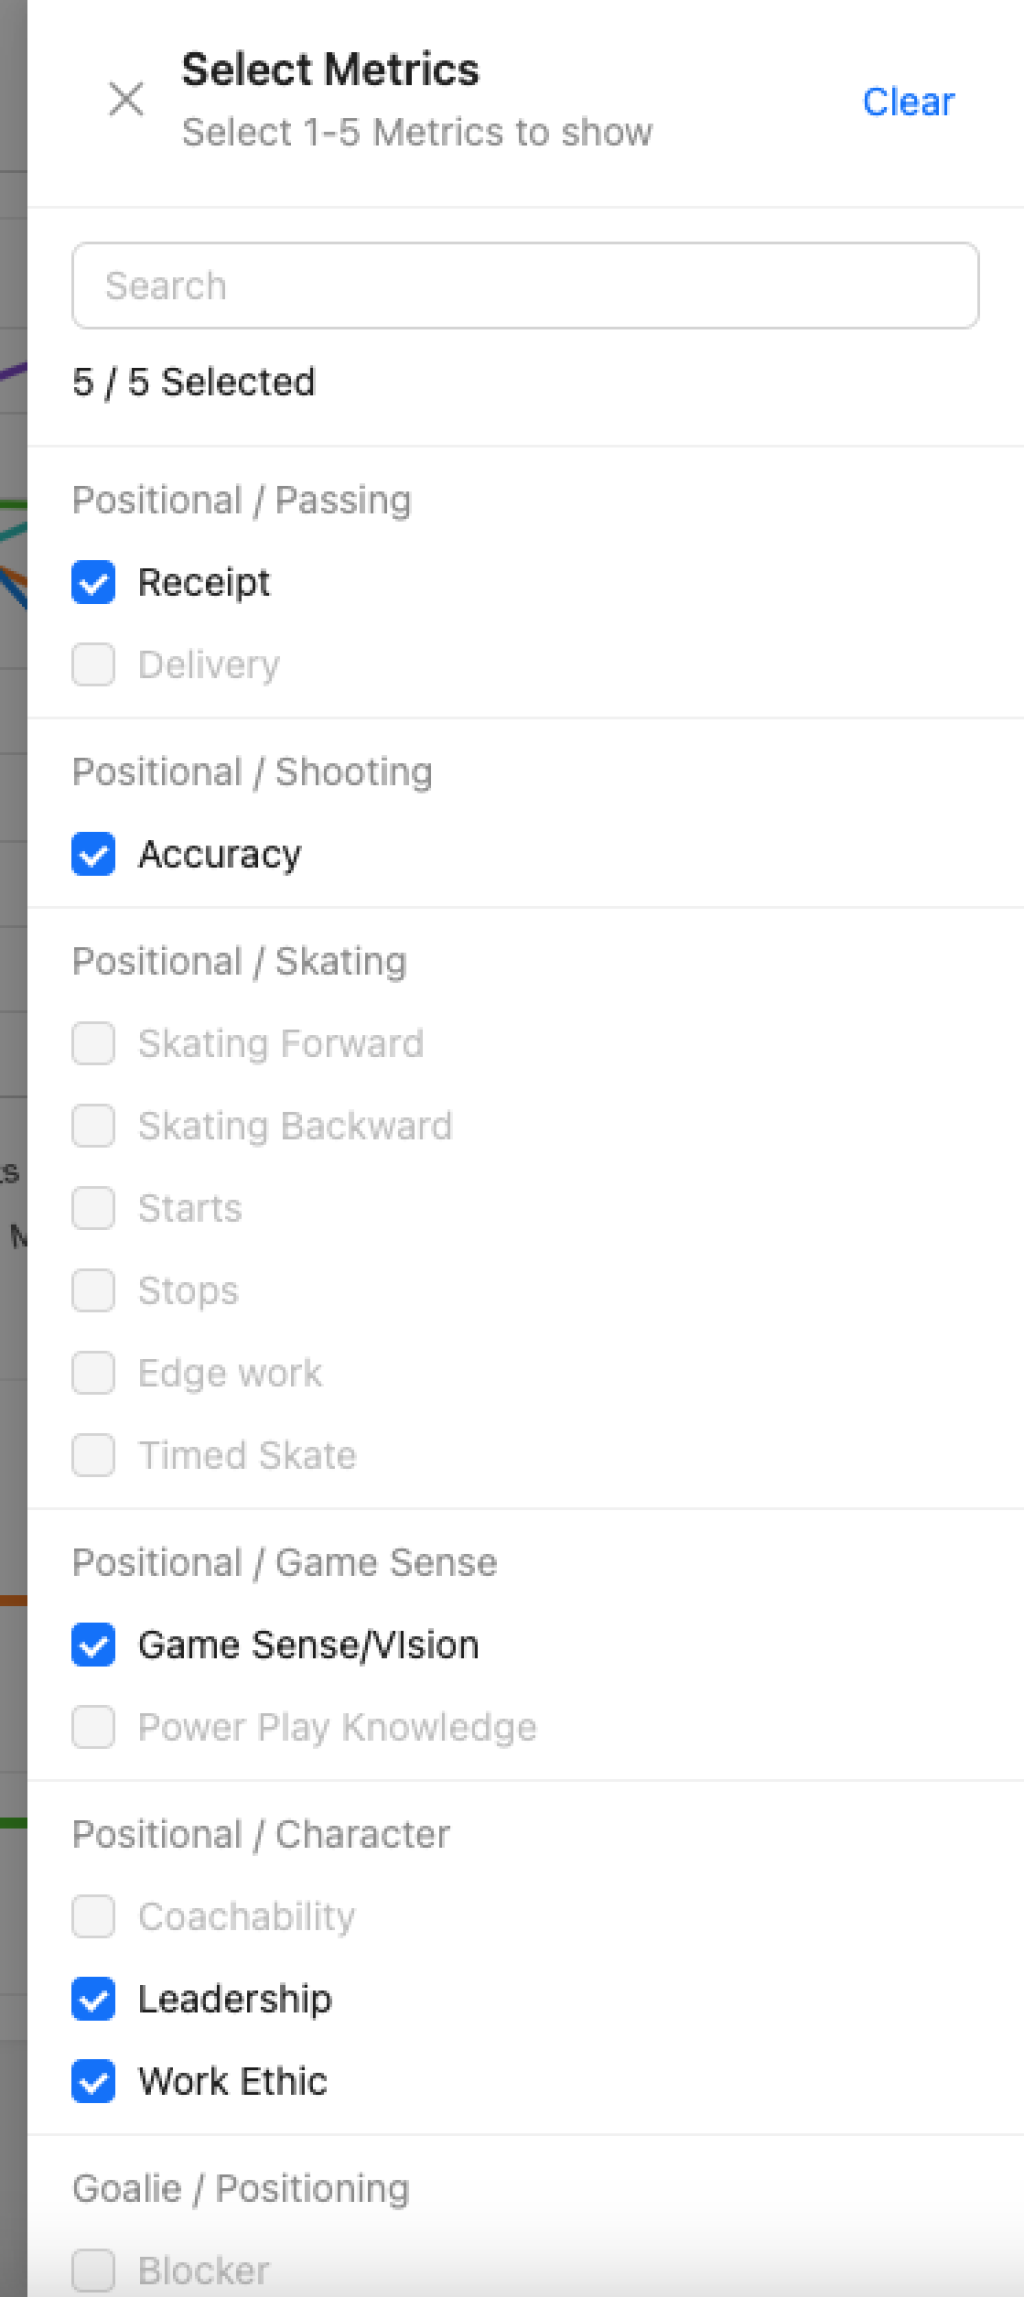Viewport: 1024px width, 2297px height.
Task: Check the Timed Skate metric
Action: coord(93,1455)
